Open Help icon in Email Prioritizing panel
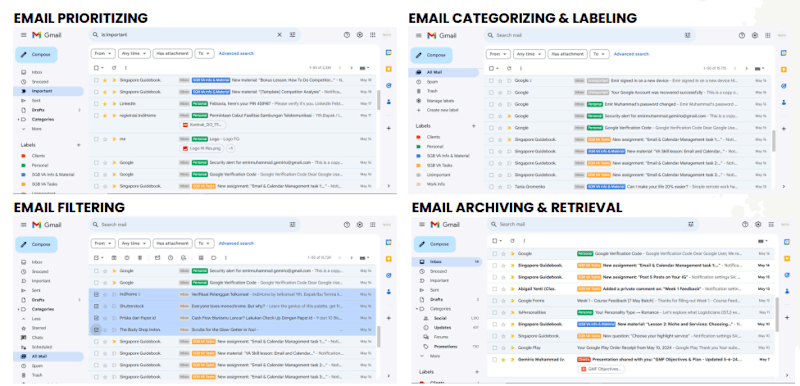800x386 pixels. click(x=347, y=35)
